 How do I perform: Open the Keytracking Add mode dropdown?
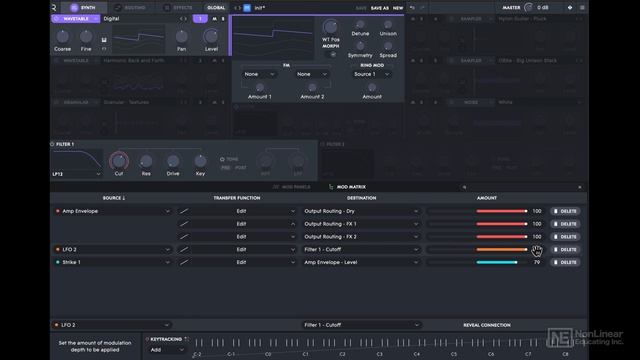pos(167,350)
